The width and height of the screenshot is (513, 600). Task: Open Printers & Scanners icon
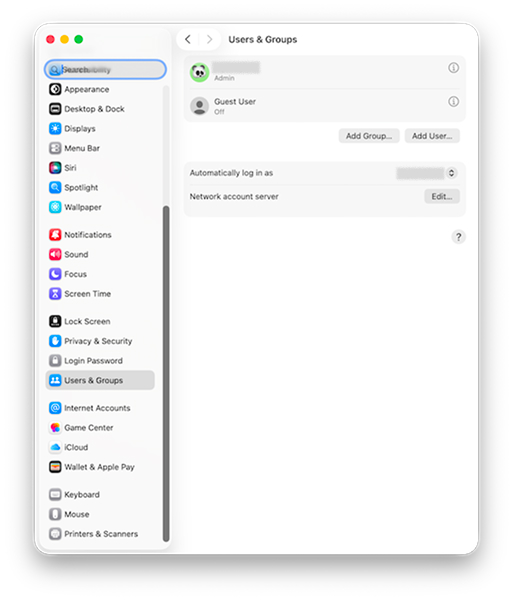coord(55,533)
